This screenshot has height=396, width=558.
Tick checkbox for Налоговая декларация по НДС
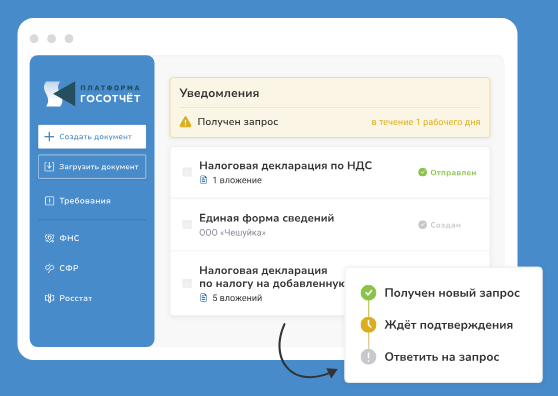(187, 172)
